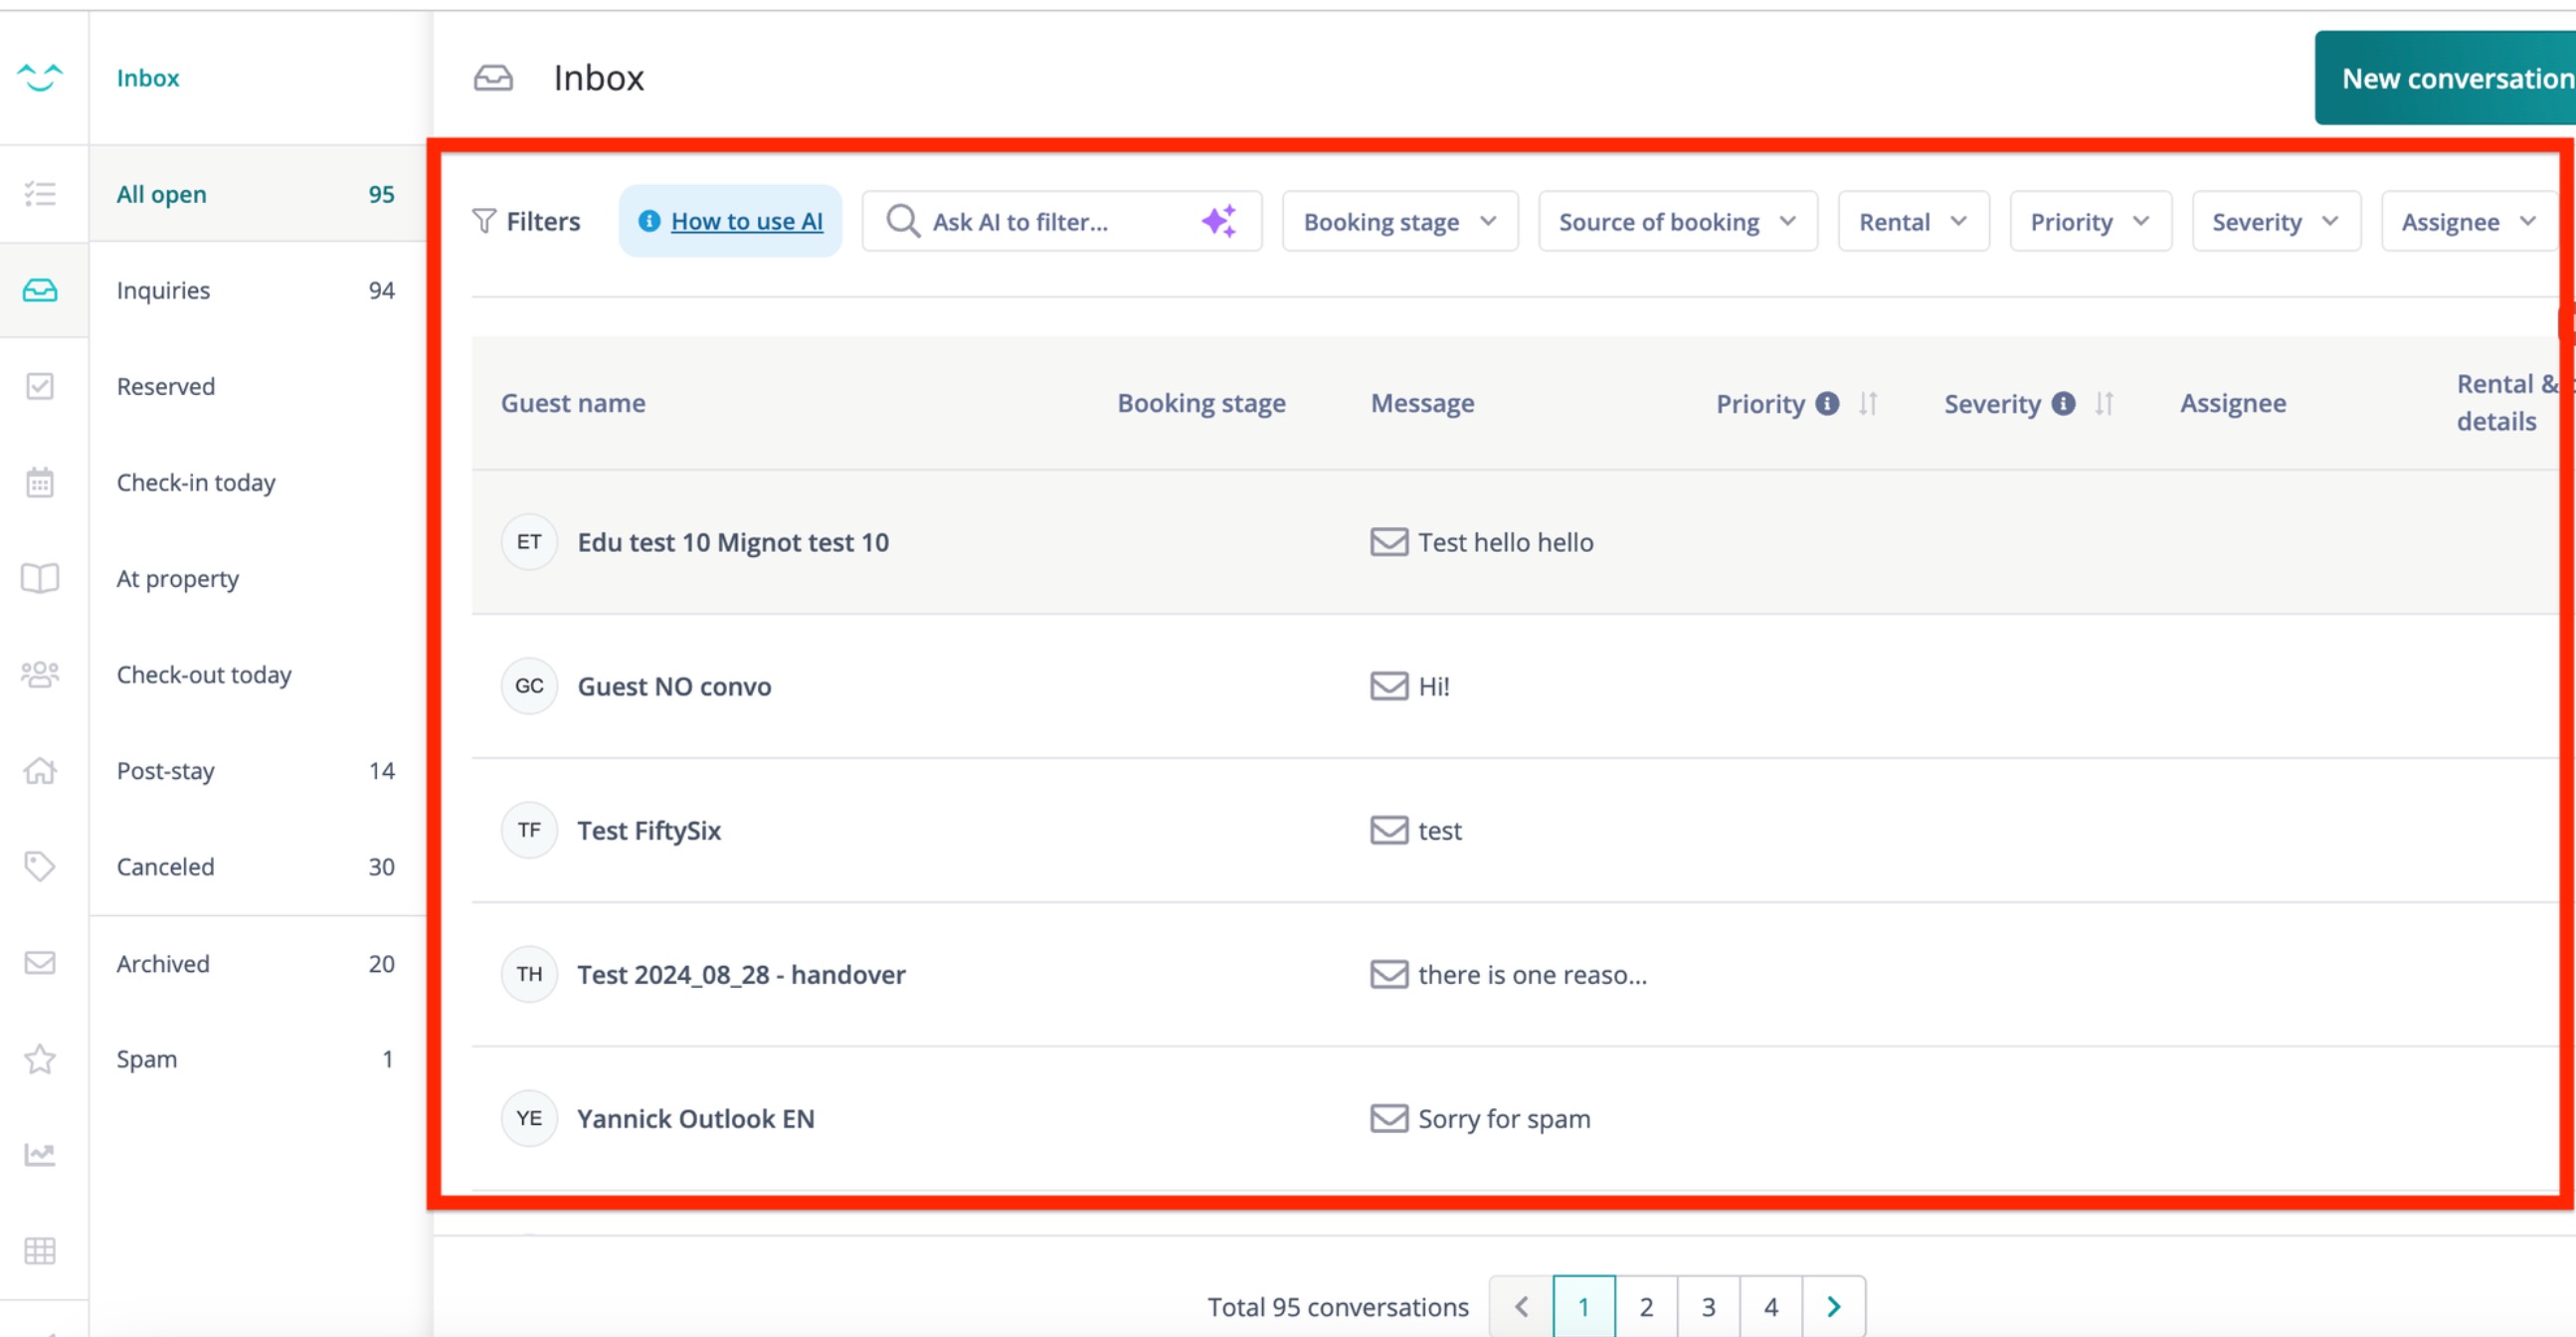The image size is (2576, 1337).
Task: Click the analytics chart icon in sidebar
Action: pos(40,1155)
